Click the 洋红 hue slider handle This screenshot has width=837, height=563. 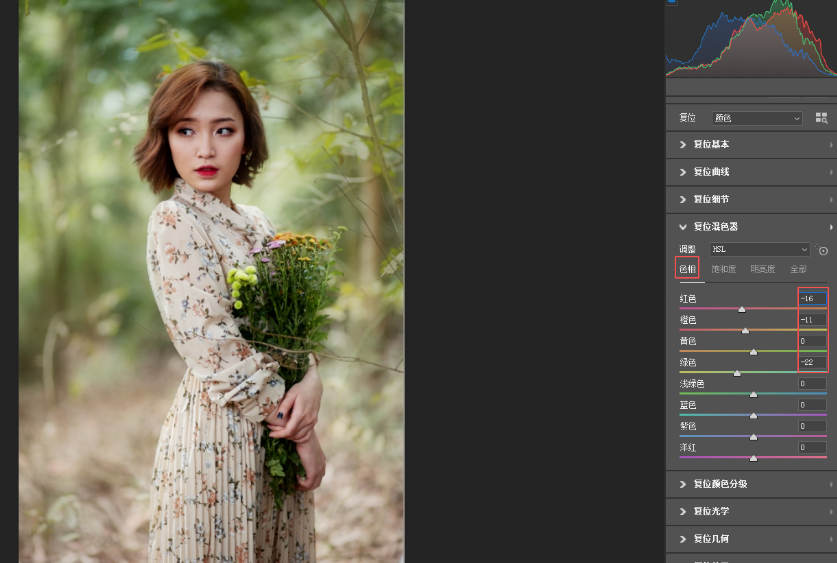pyautogui.click(x=753, y=458)
